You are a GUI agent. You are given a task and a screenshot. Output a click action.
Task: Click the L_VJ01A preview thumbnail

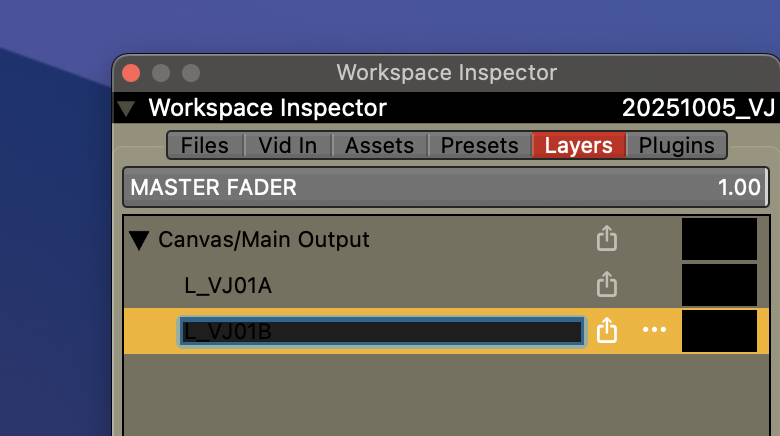719,285
